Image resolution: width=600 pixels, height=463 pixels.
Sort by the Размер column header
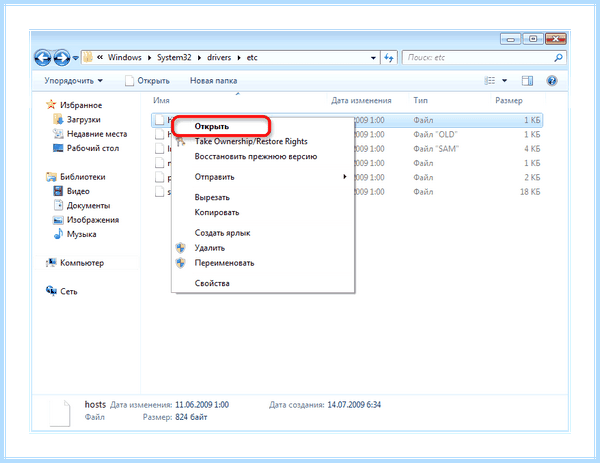pos(509,101)
